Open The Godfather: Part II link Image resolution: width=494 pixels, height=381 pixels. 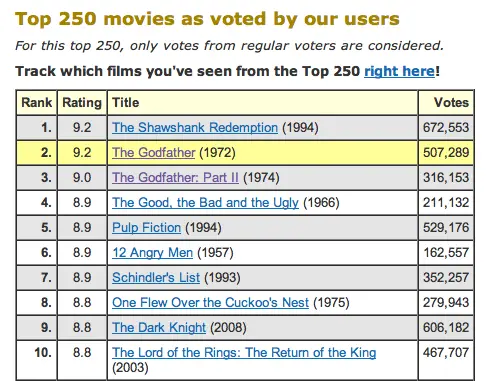tap(175, 178)
